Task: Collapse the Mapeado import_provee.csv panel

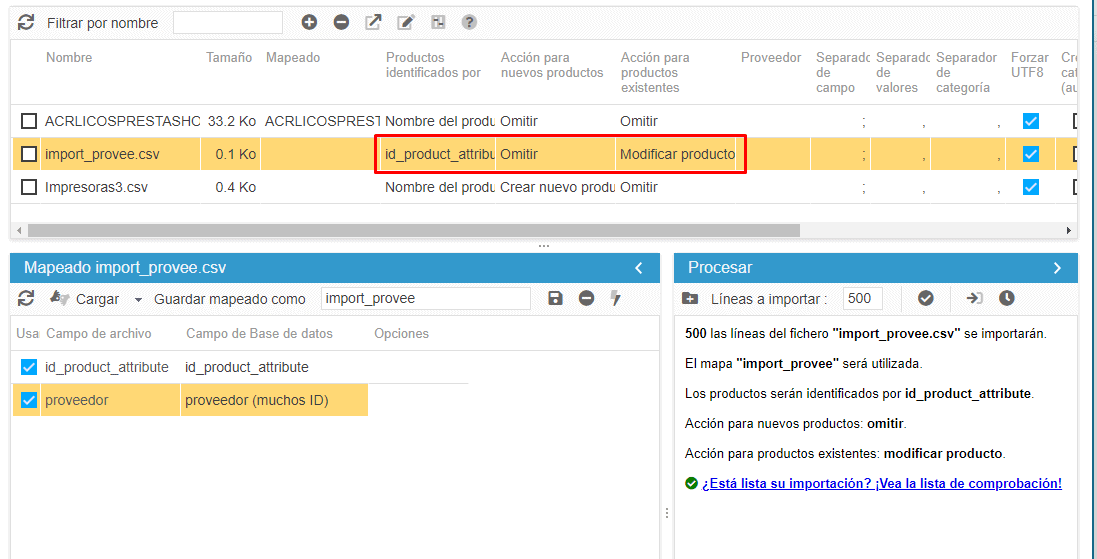Action: coord(640,268)
